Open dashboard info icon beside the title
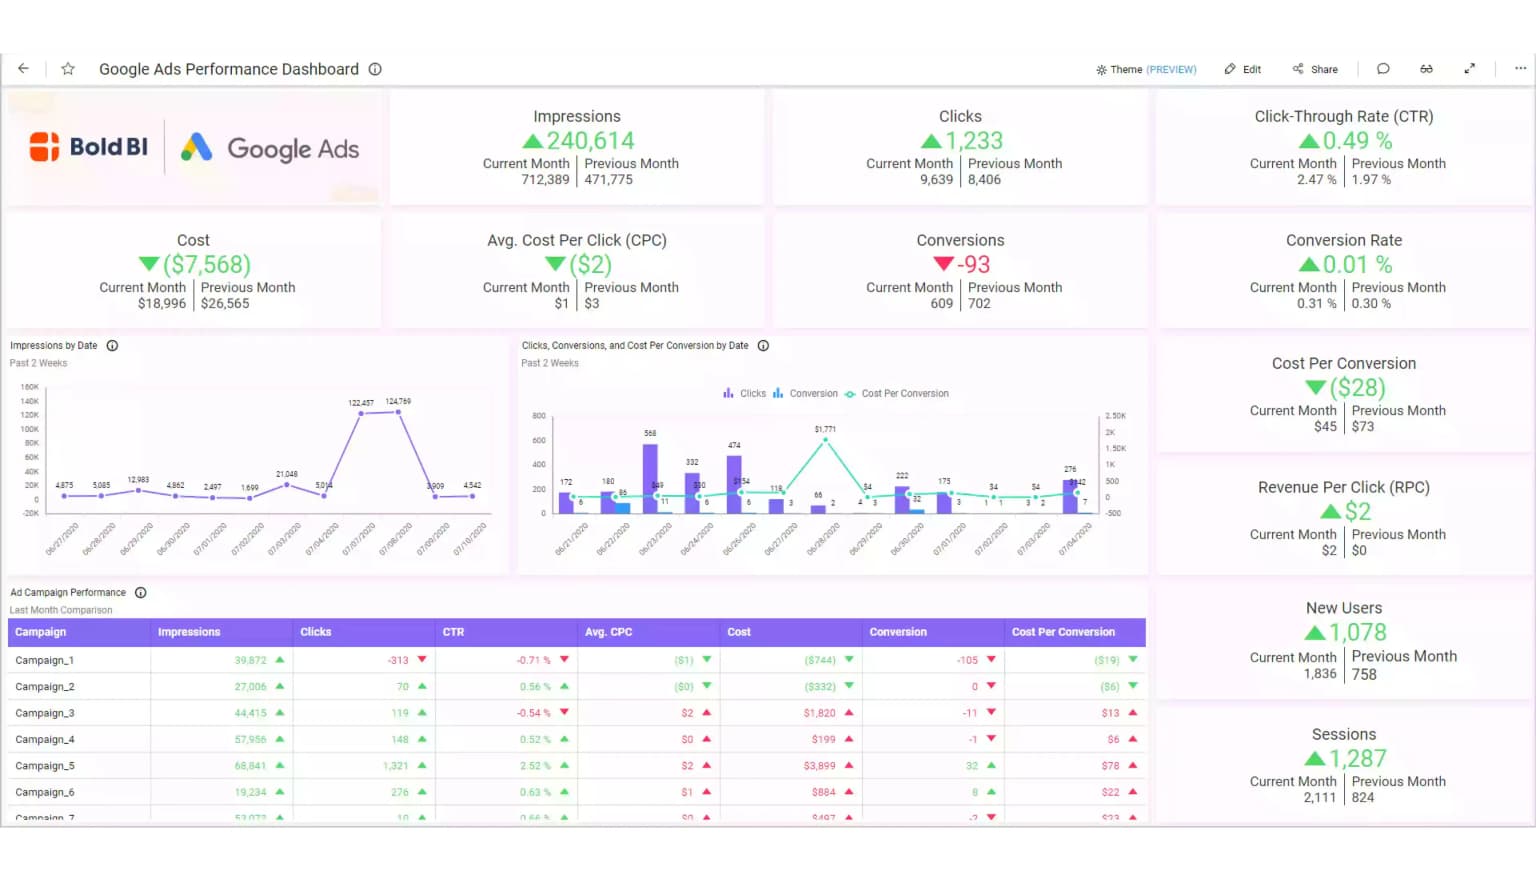The height and width of the screenshot is (881, 1536). [375, 69]
